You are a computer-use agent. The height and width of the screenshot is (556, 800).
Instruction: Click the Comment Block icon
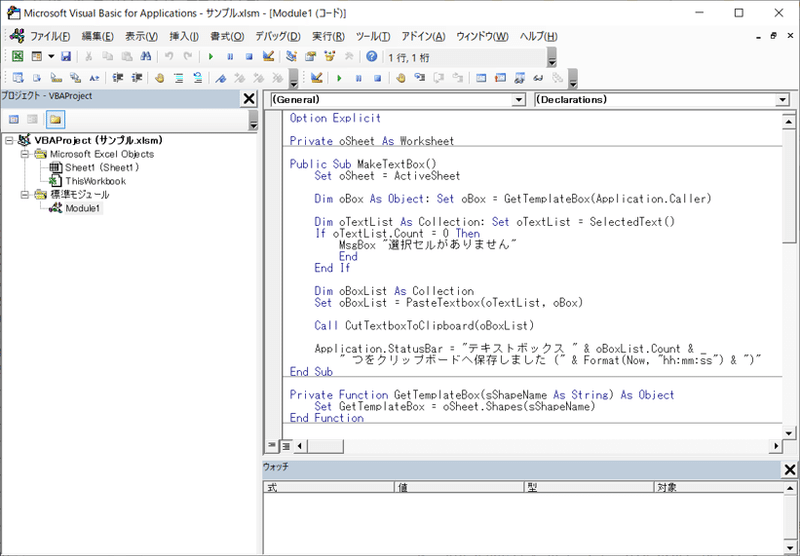179,78
